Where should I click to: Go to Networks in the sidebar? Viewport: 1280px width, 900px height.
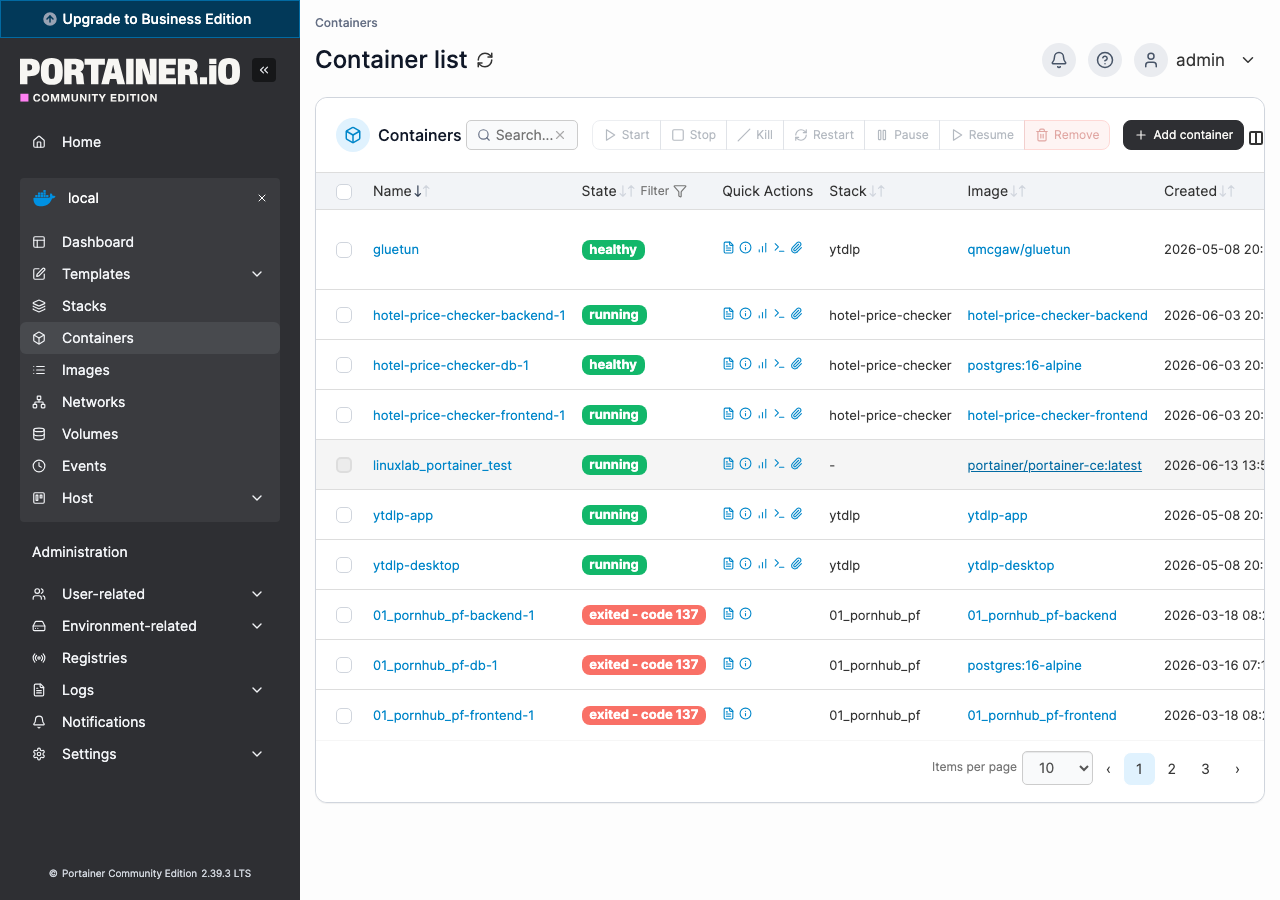(150, 402)
